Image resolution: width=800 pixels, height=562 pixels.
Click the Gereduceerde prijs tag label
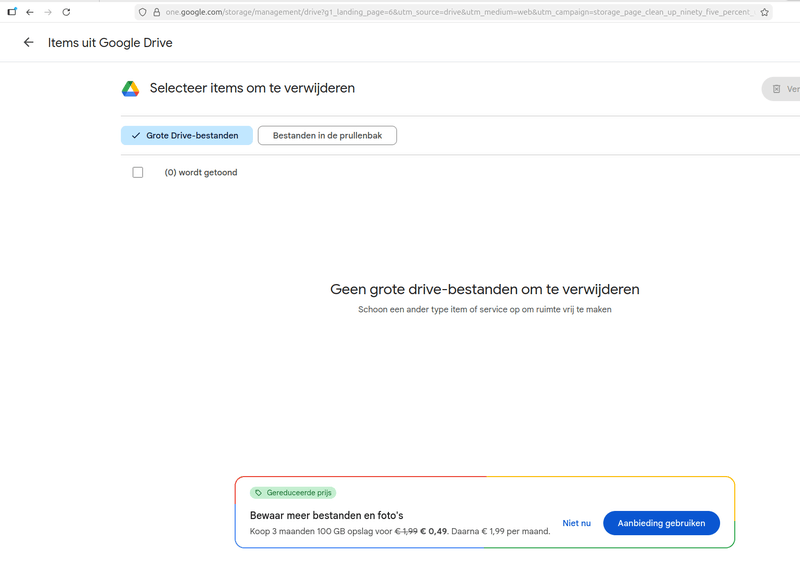click(x=293, y=493)
